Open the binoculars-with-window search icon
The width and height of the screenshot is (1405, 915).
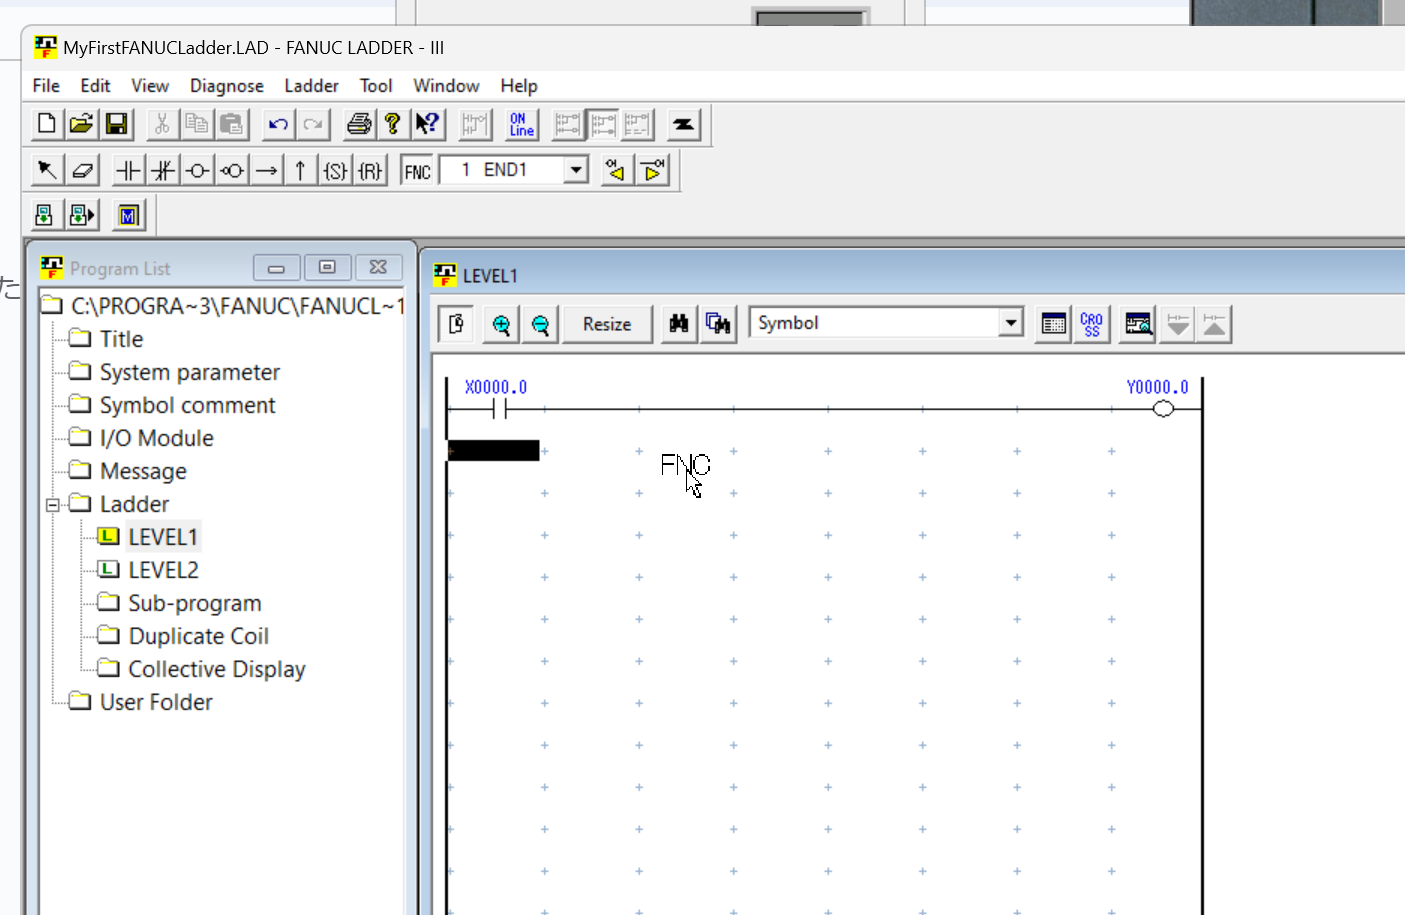click(x=718, y=324)
